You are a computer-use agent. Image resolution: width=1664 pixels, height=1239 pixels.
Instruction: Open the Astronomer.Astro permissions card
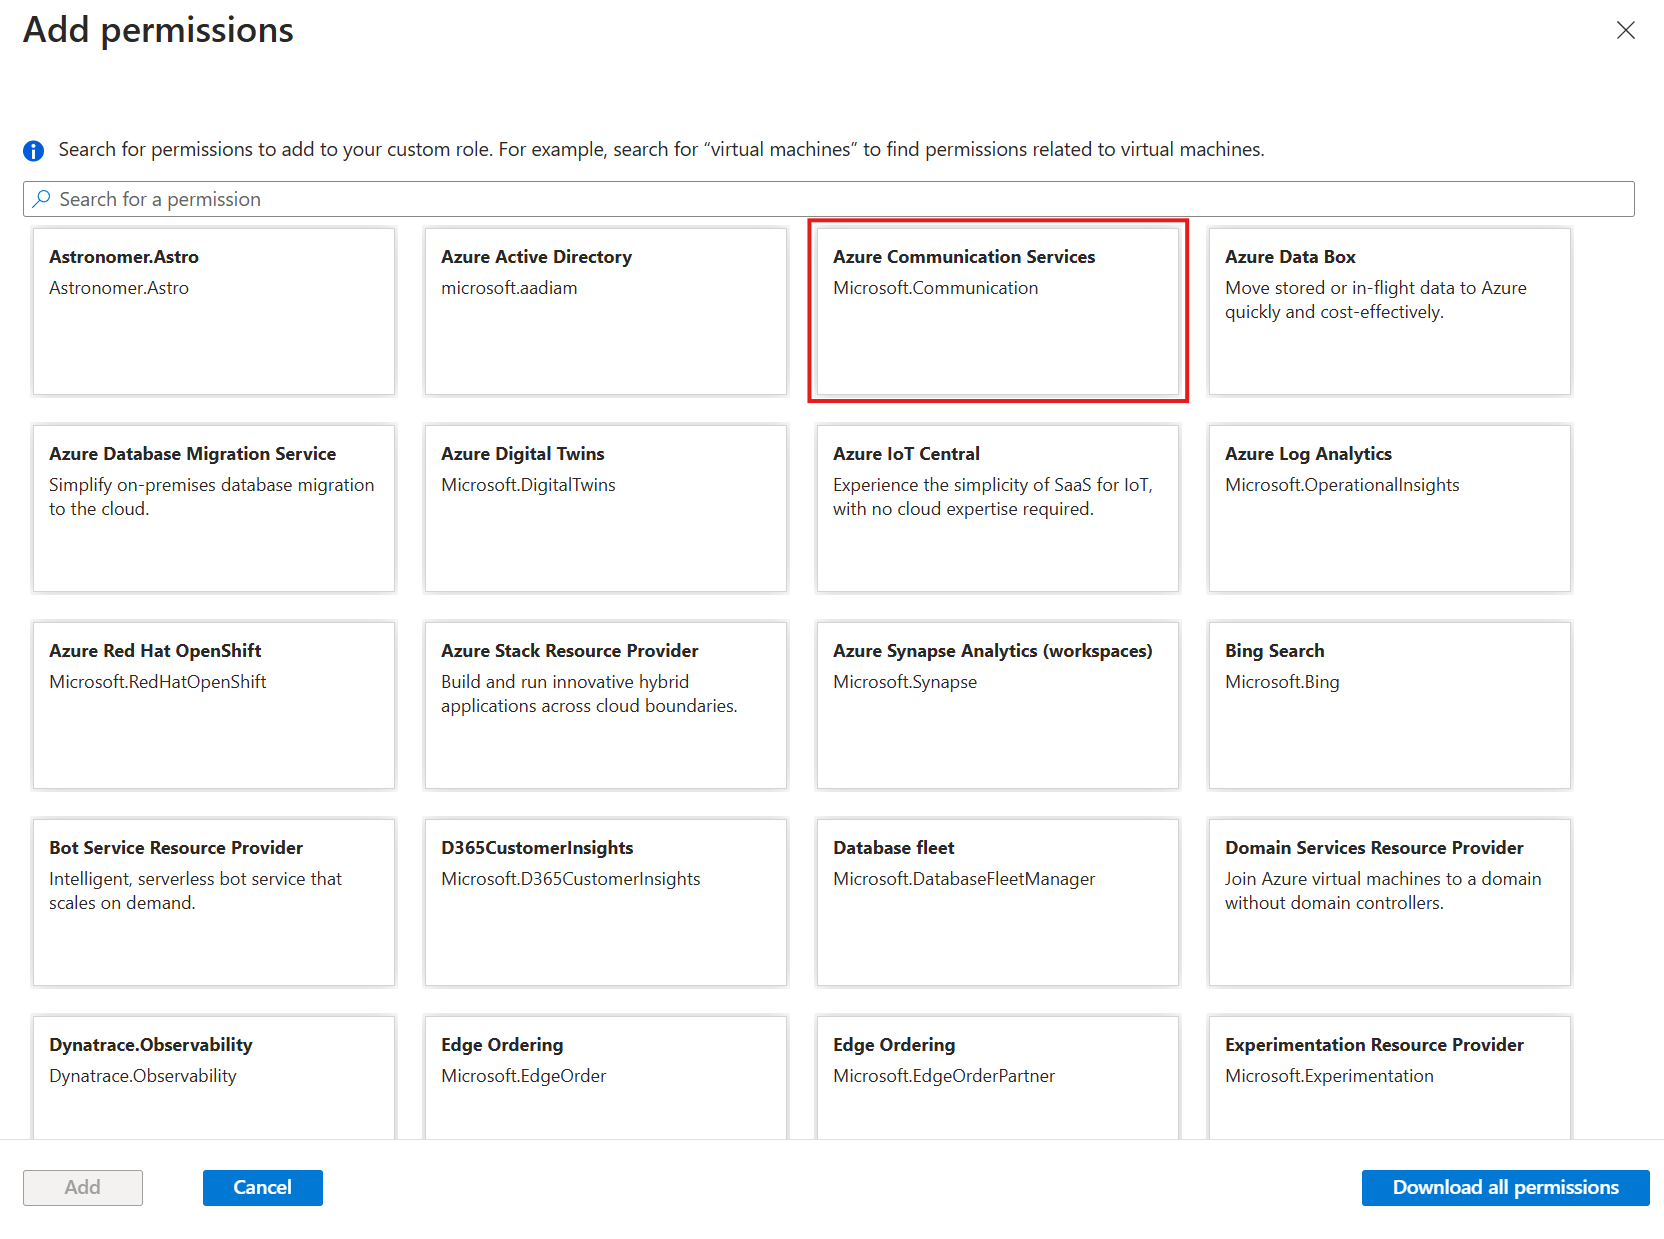click(214, 311)
